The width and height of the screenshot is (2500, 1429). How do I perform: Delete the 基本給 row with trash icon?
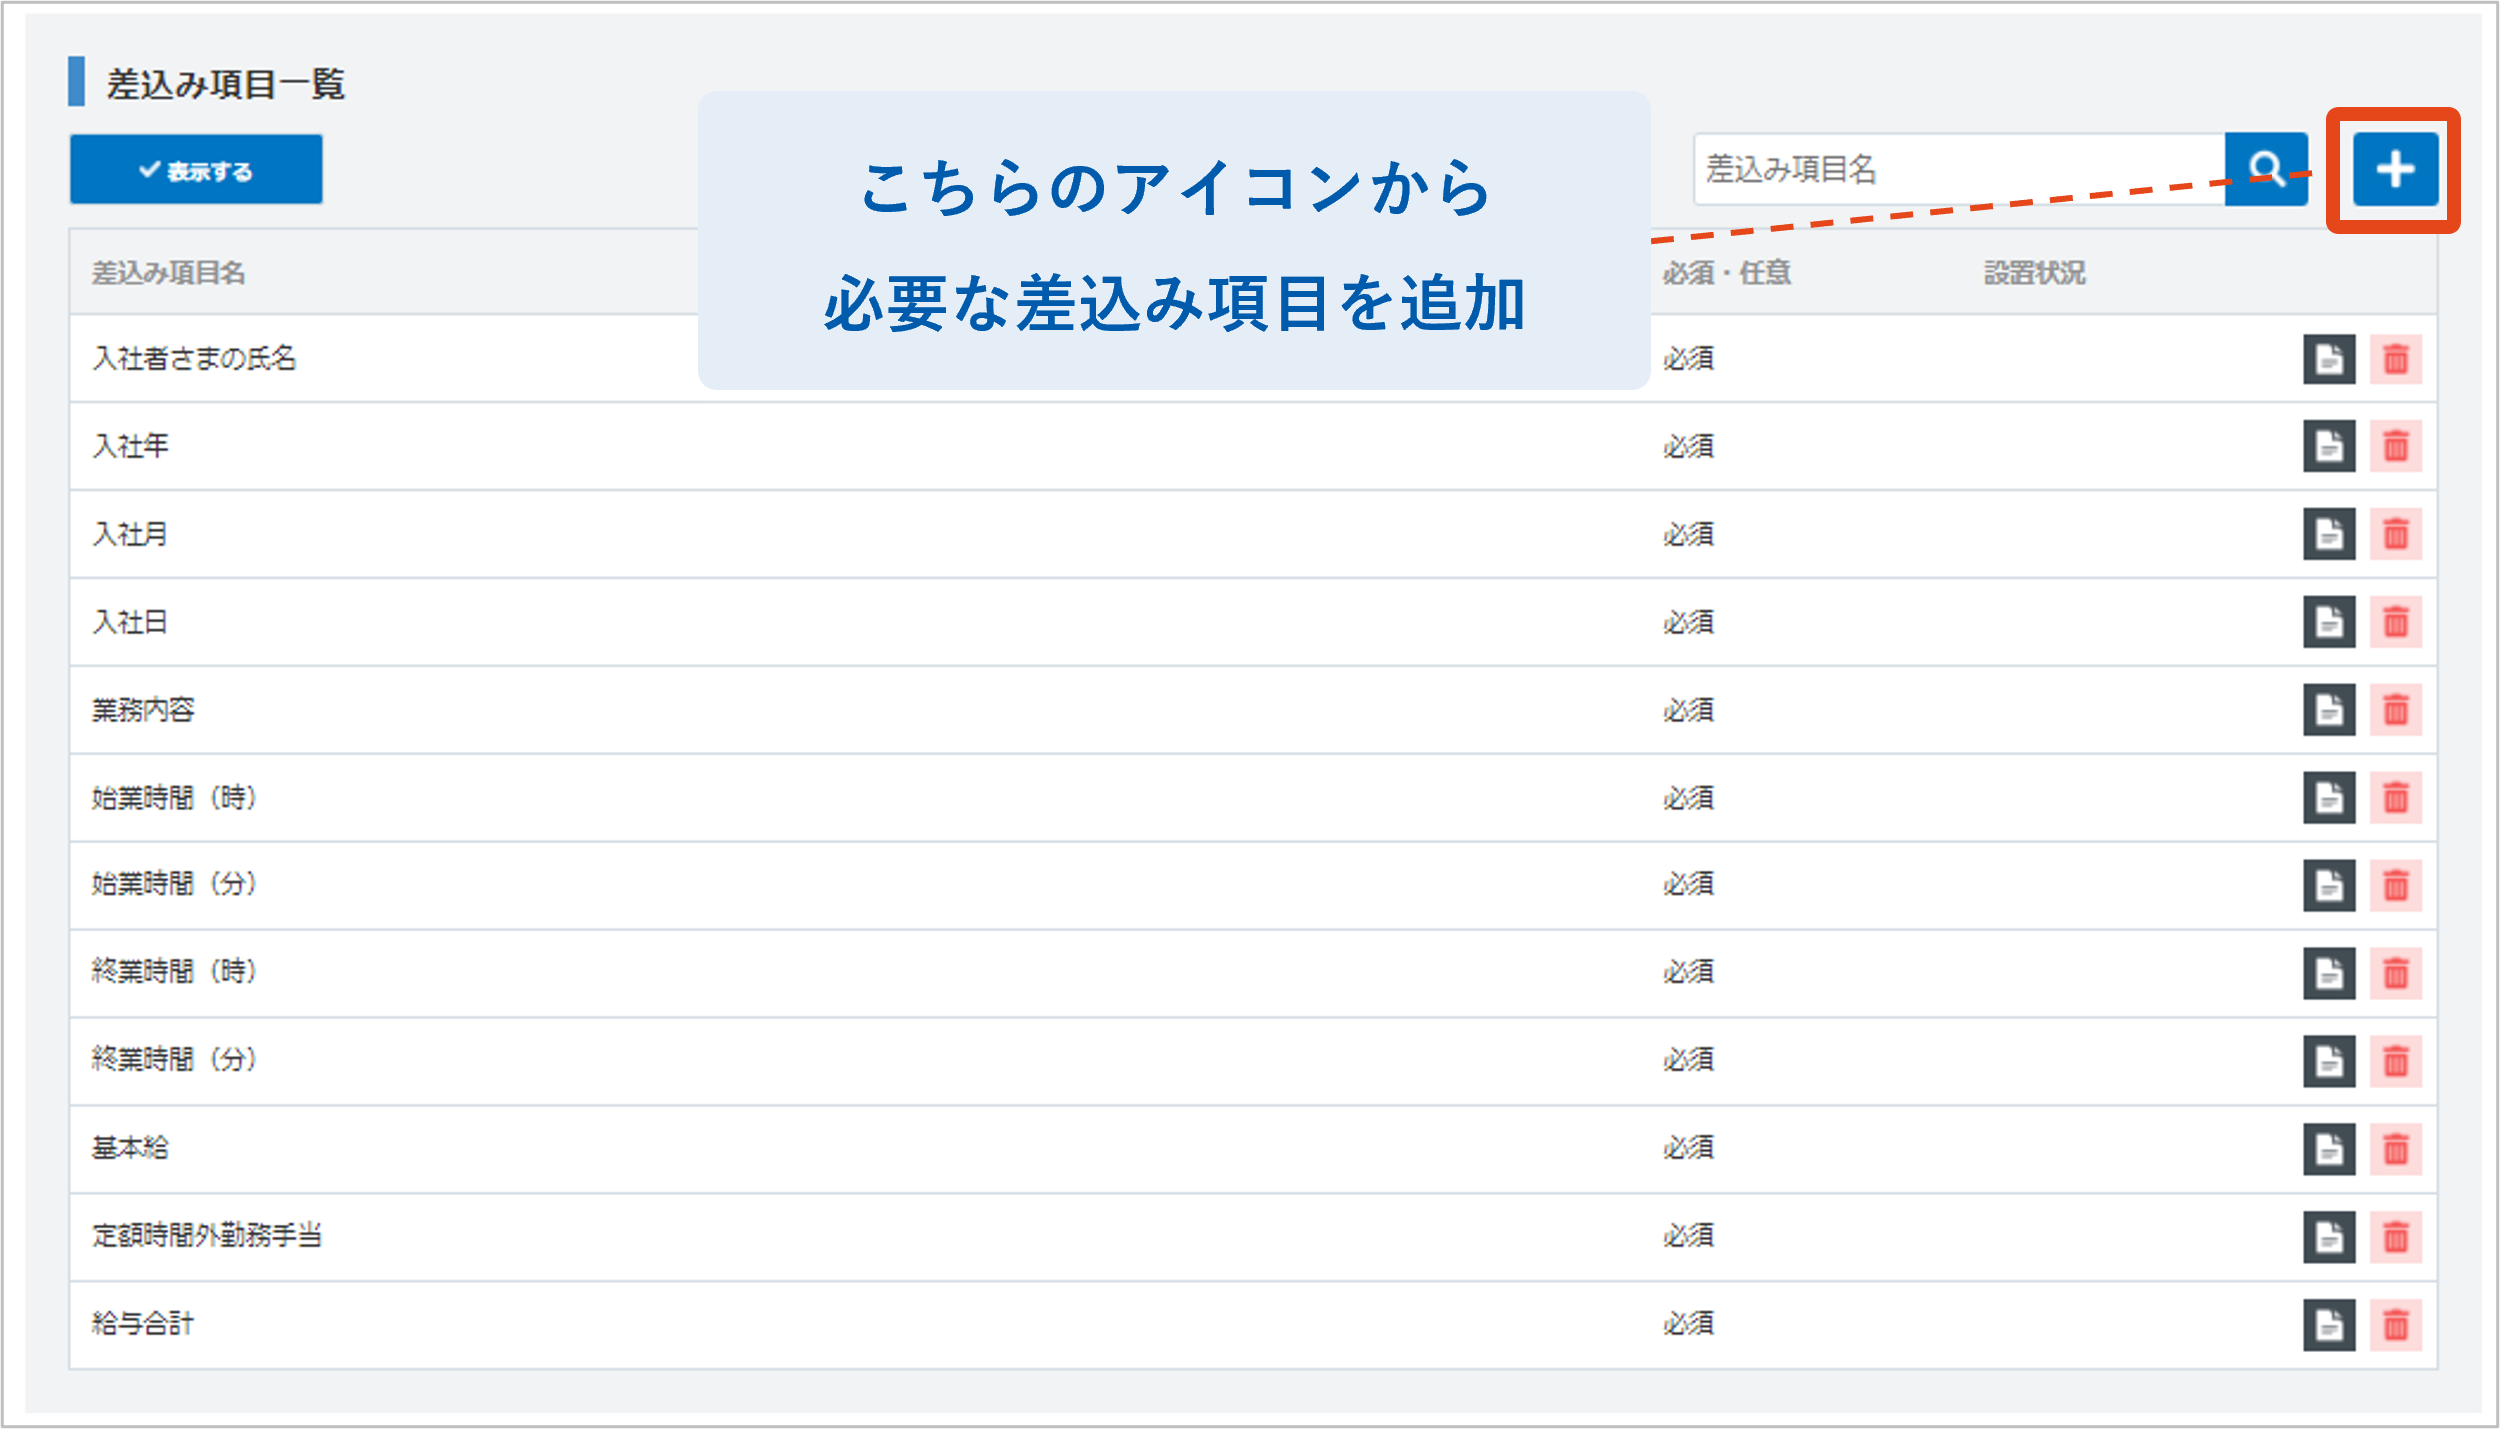[x=2395, y=1149]
